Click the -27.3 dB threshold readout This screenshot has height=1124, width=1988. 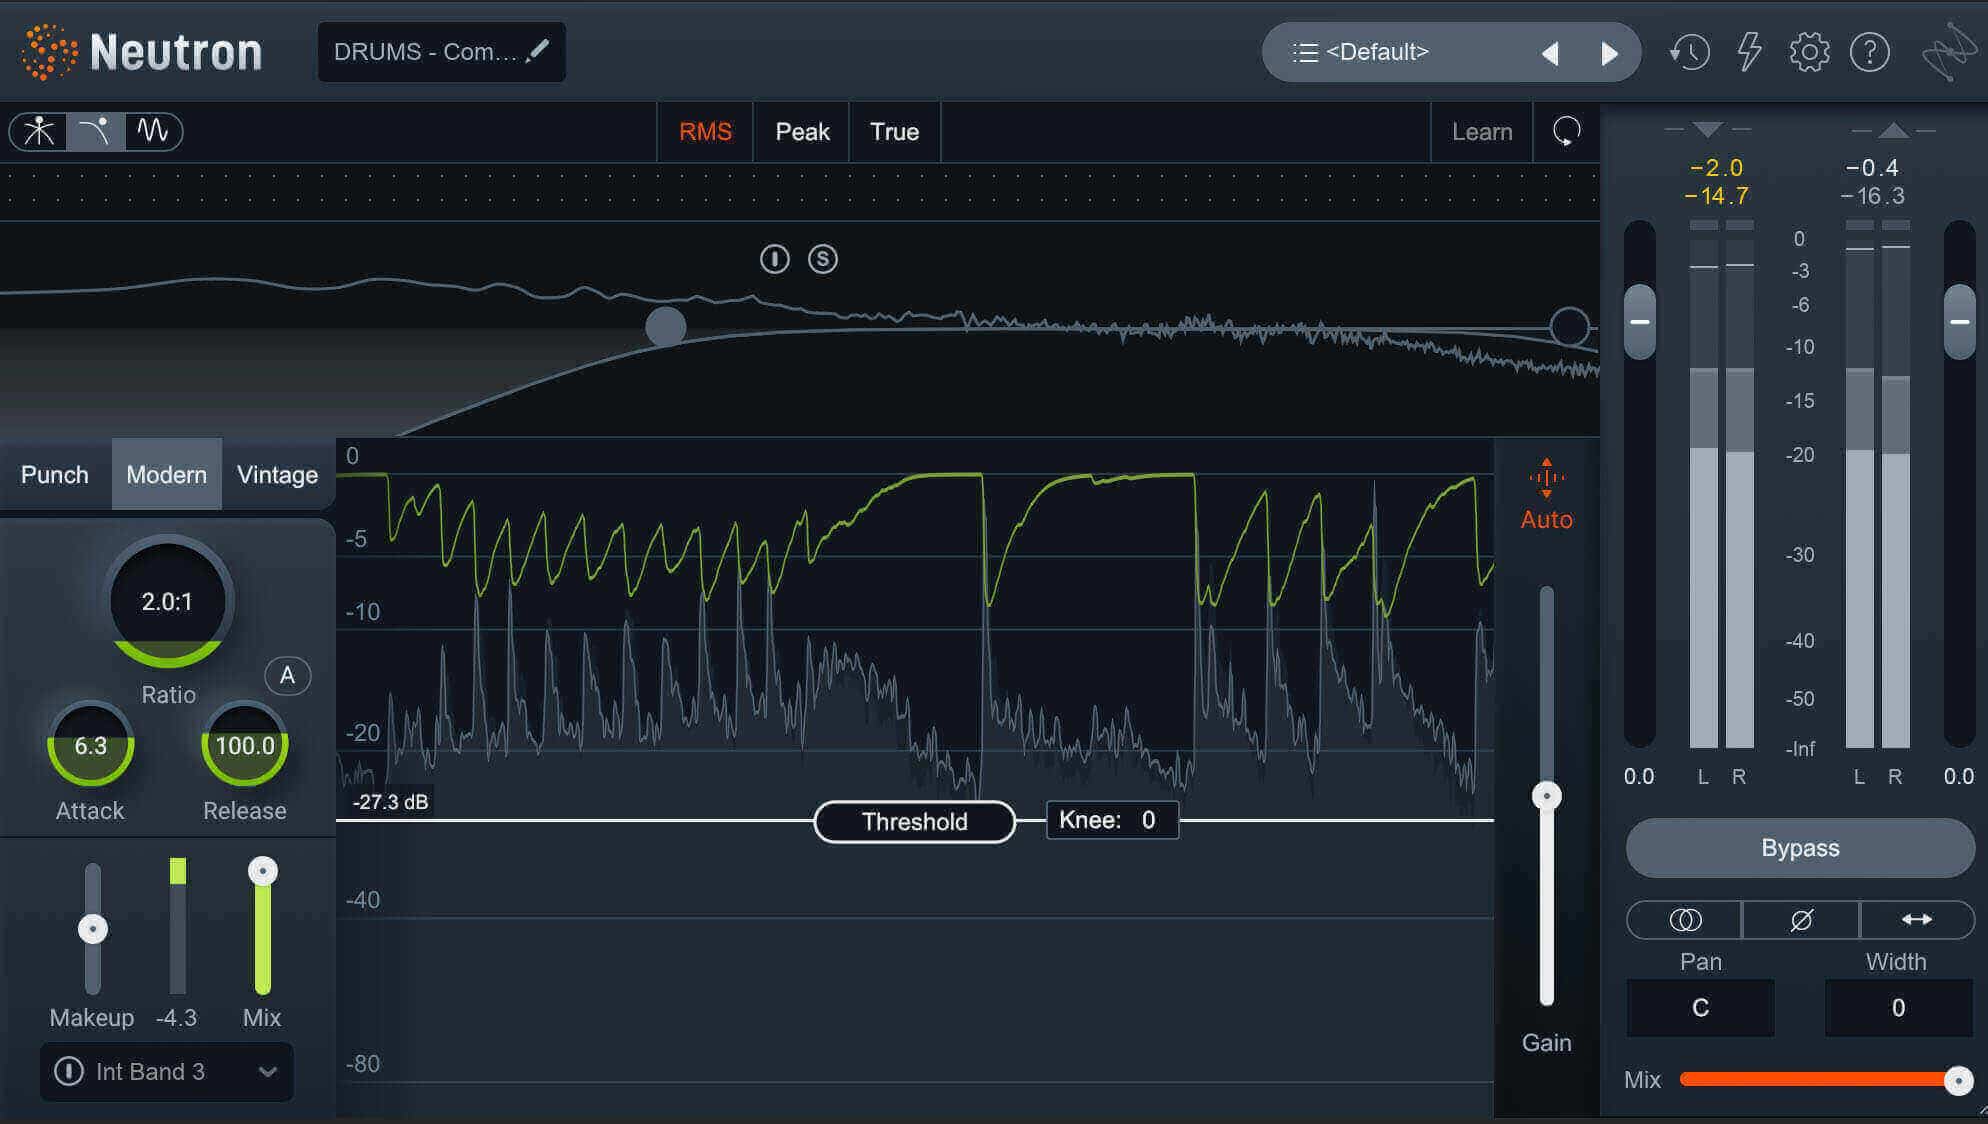pyautogui.click(x=390, y=802)
